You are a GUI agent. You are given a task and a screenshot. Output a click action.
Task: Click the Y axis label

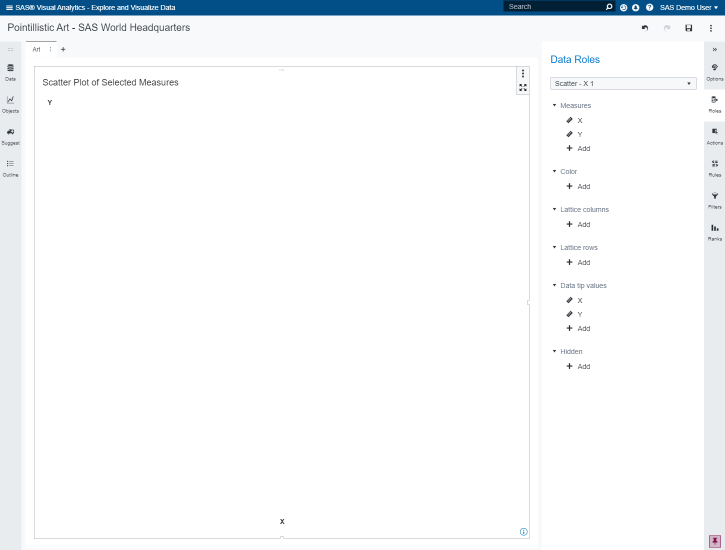click(50, 103)
